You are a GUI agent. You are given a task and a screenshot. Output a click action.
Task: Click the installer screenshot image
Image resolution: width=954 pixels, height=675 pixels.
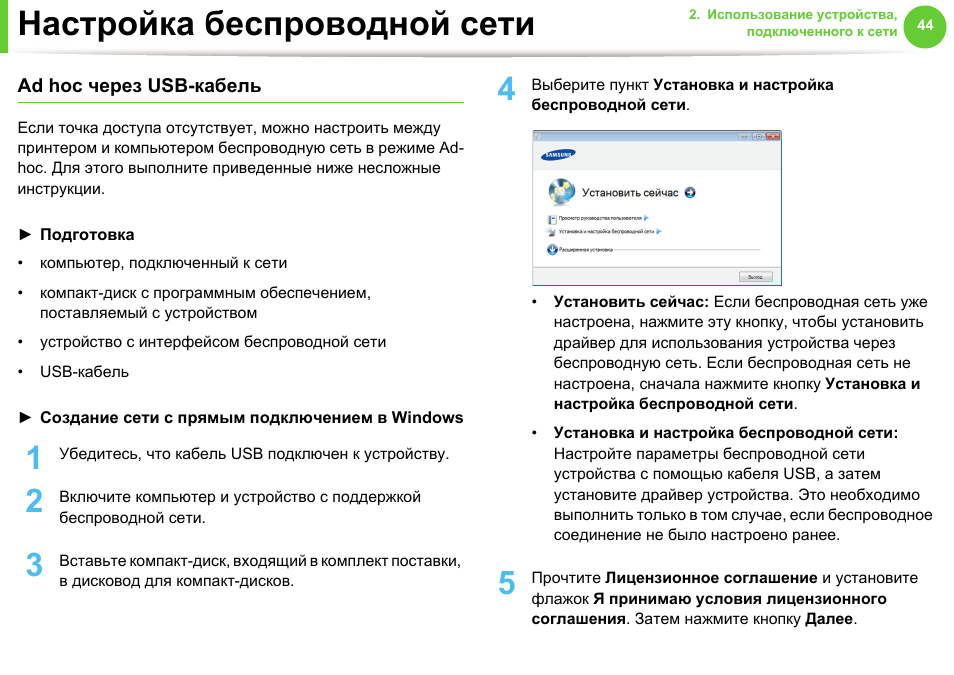656,207
